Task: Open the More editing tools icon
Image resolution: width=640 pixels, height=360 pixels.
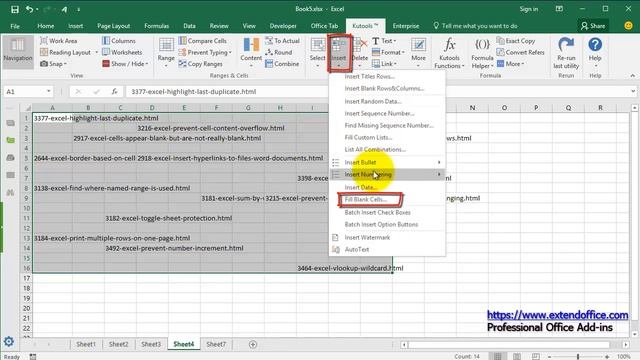Action: point(418,45)
